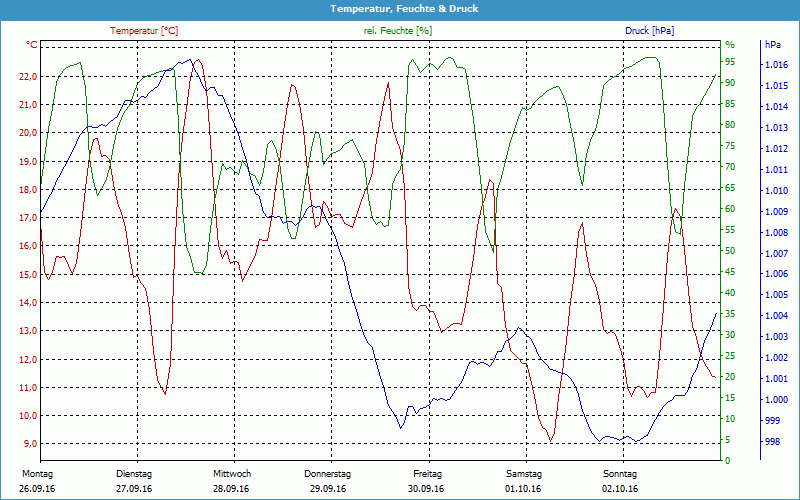Click the 999 pressure axis value
800x500 pixels.
pos(773,420)
